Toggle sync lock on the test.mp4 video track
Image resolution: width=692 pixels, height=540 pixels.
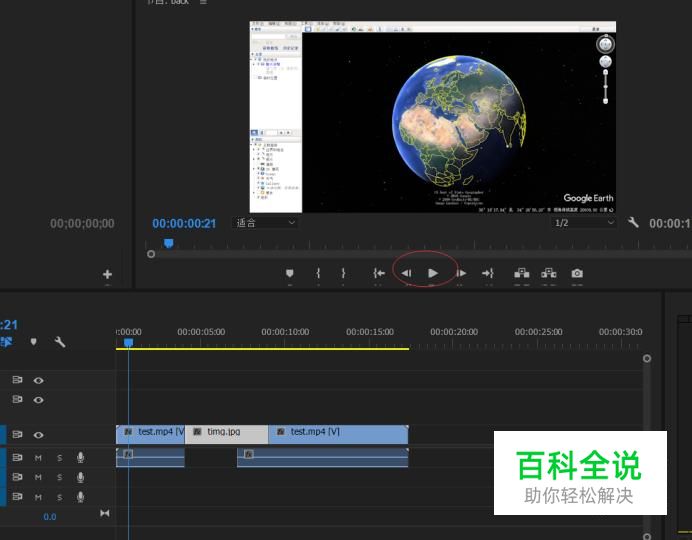tap(17, 435)
